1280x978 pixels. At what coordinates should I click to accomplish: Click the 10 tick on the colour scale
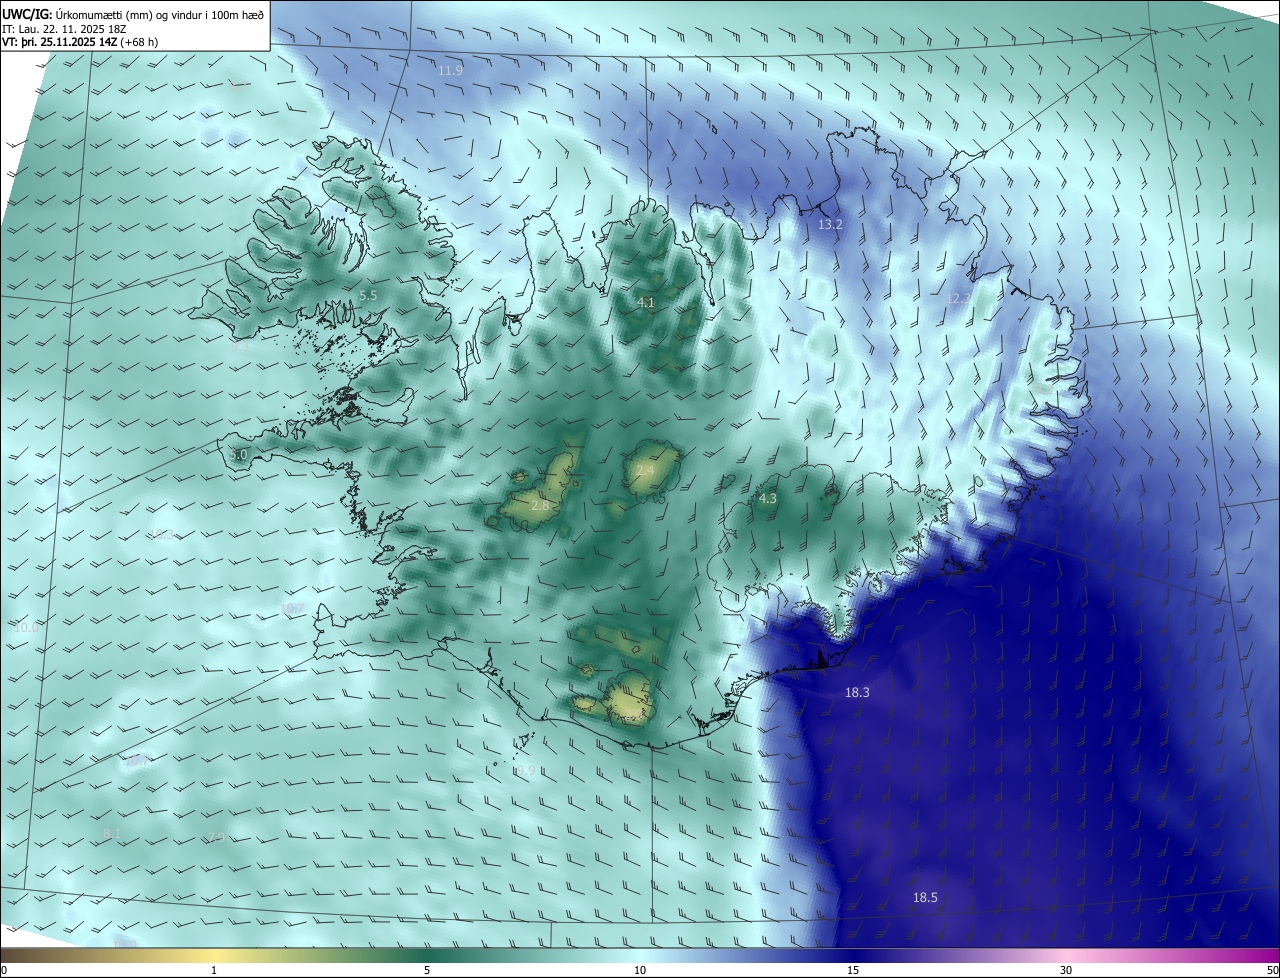[640, 970]
